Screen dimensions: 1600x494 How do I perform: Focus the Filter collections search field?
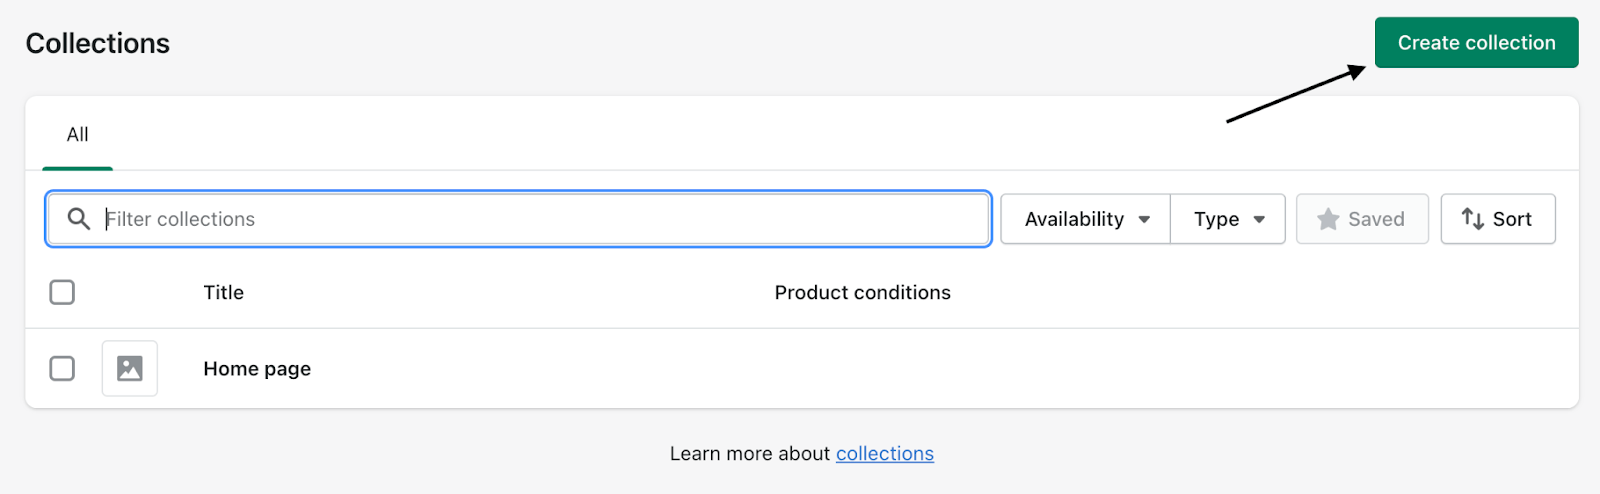pyautogui.click(x=518, y=219)
